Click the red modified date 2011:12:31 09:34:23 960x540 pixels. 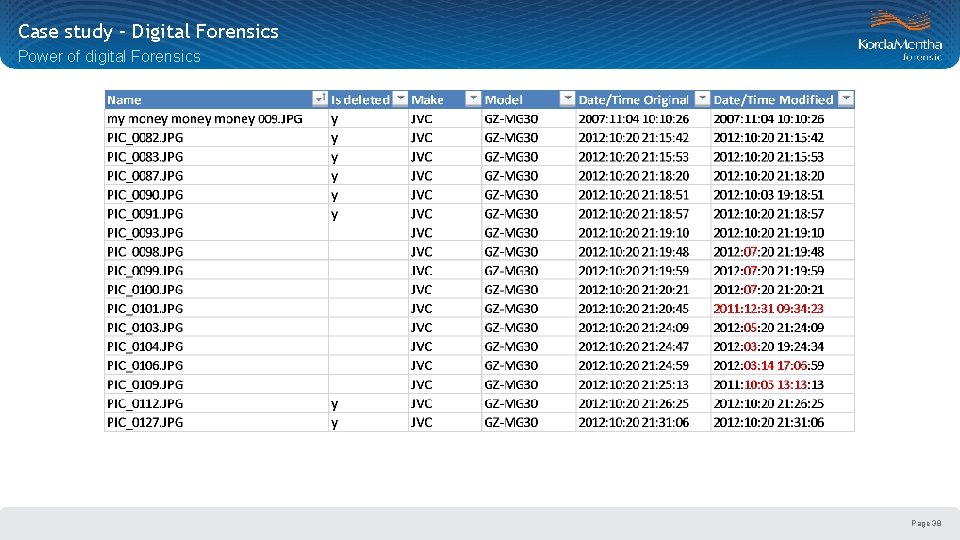click(768, 309)
